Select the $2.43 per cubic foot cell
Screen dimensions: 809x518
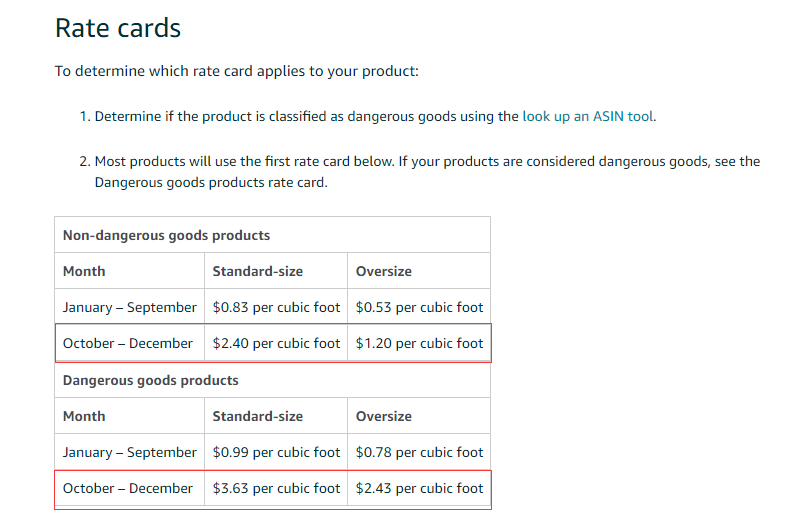point(419,488)
